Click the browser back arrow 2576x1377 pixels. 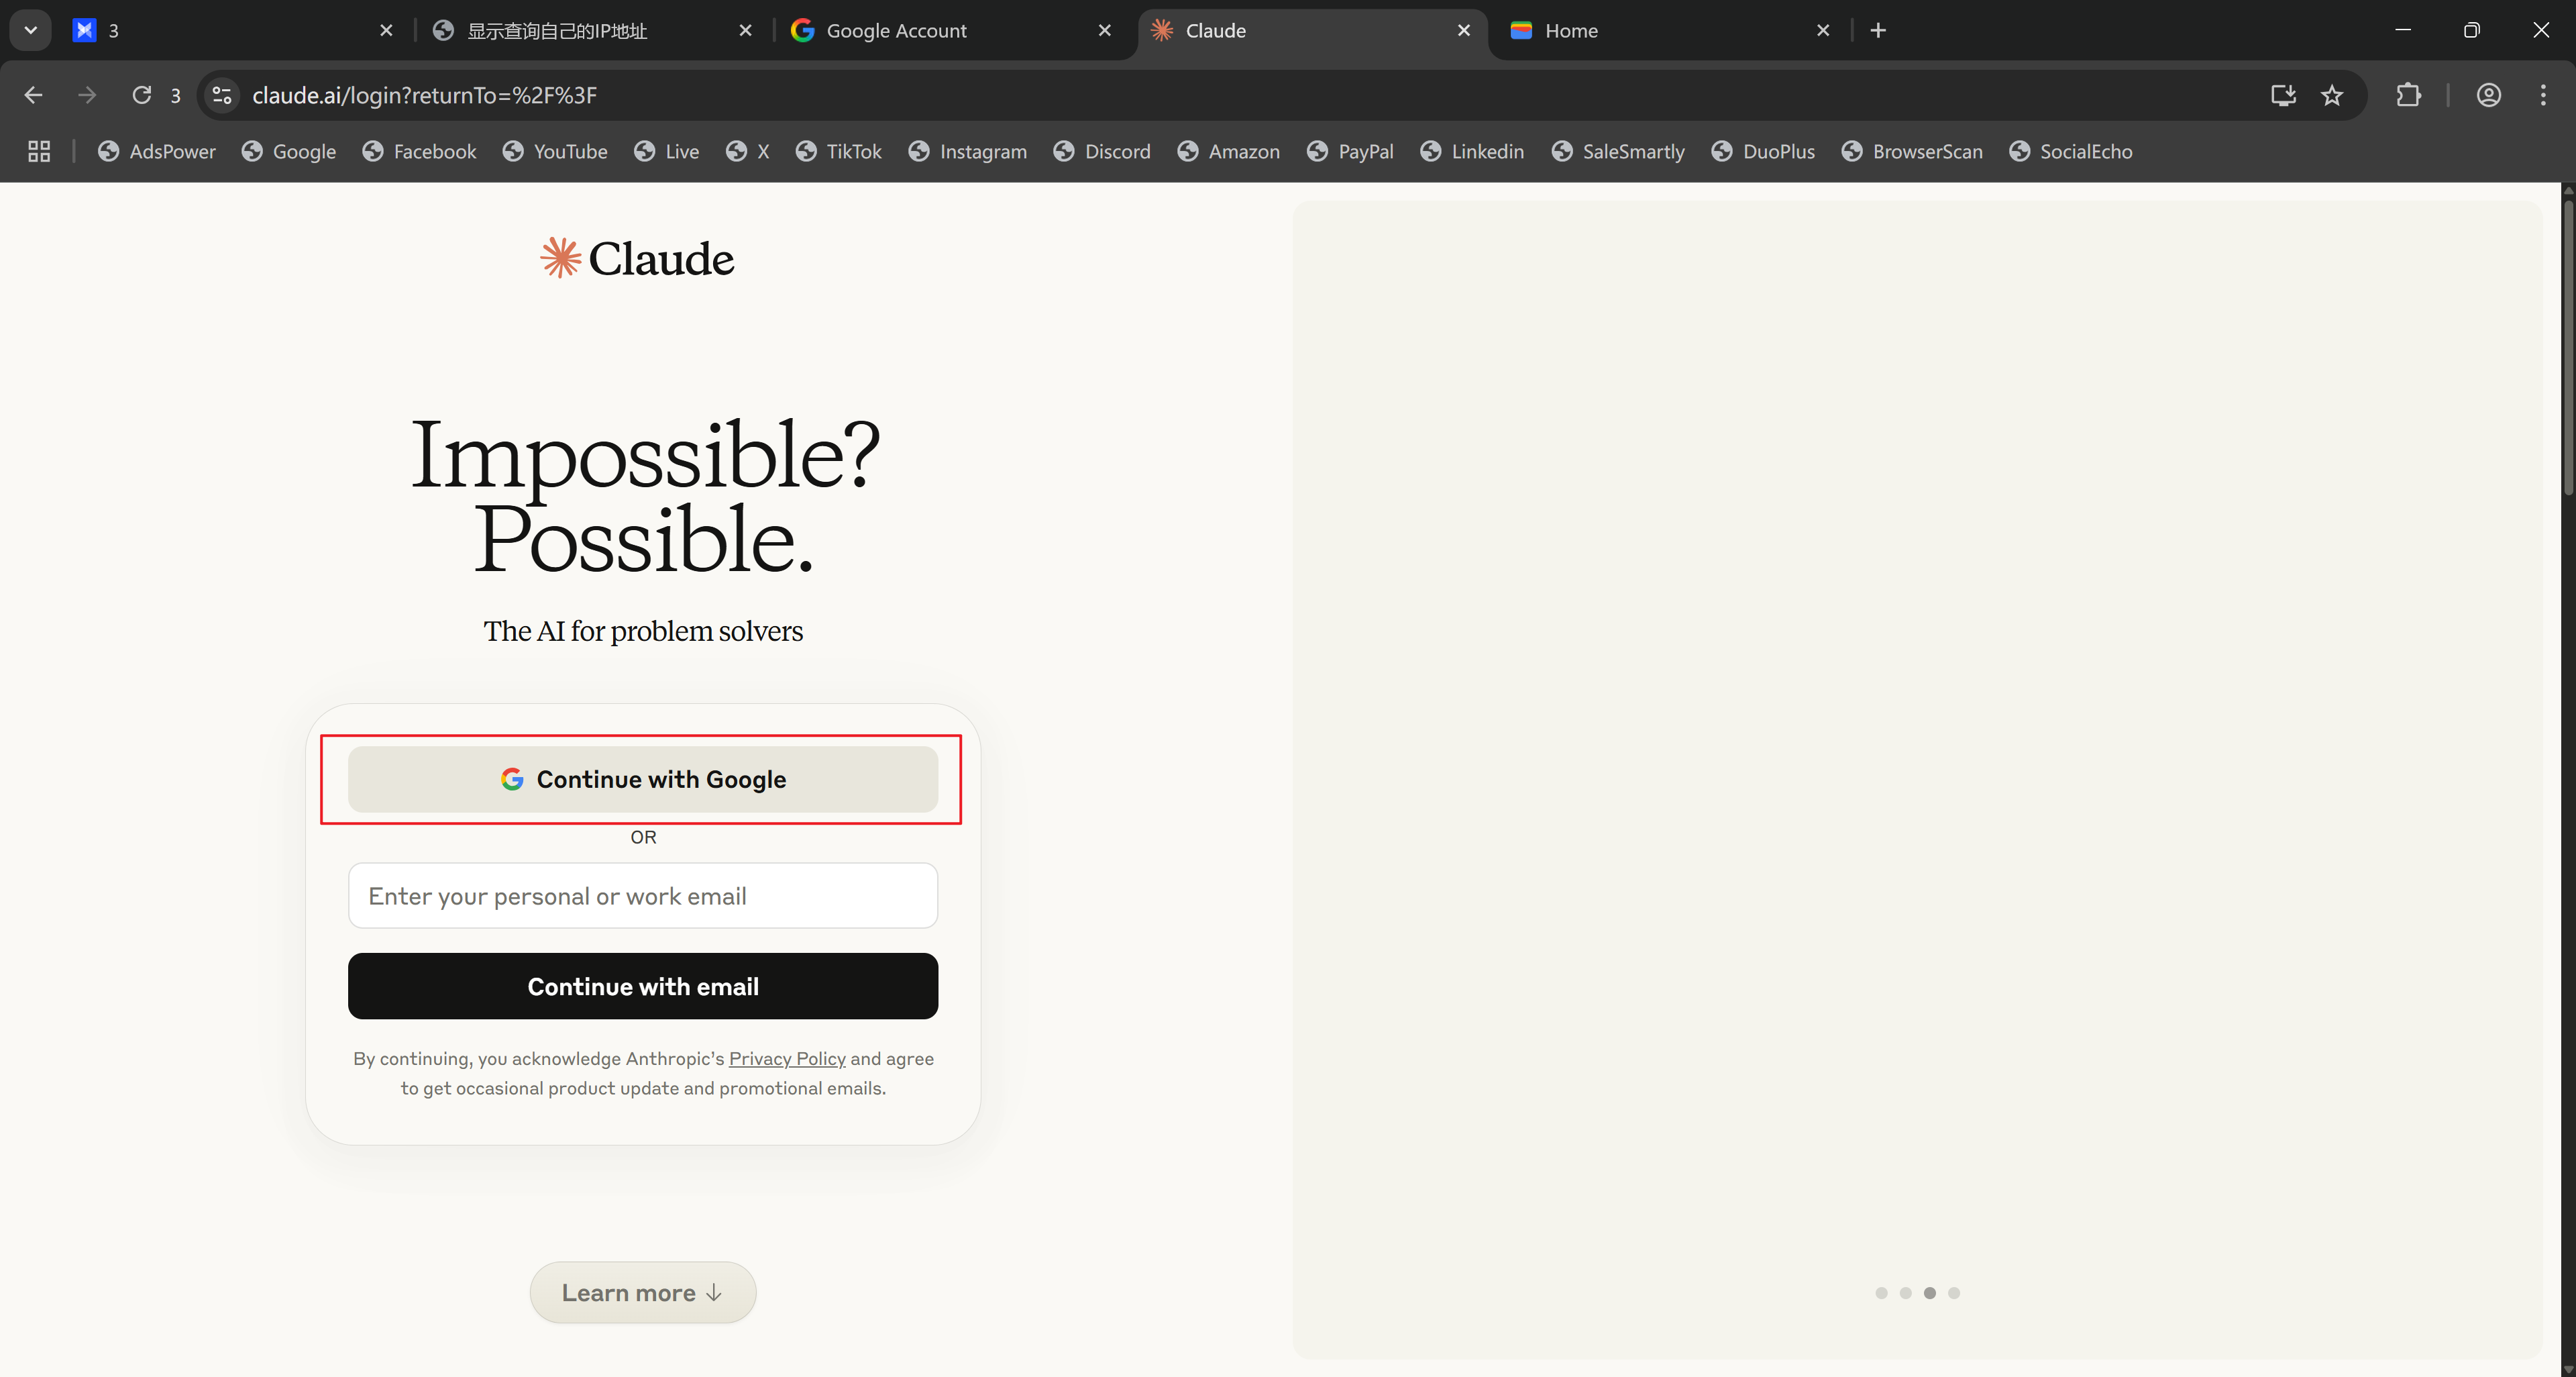click(33, 95)
